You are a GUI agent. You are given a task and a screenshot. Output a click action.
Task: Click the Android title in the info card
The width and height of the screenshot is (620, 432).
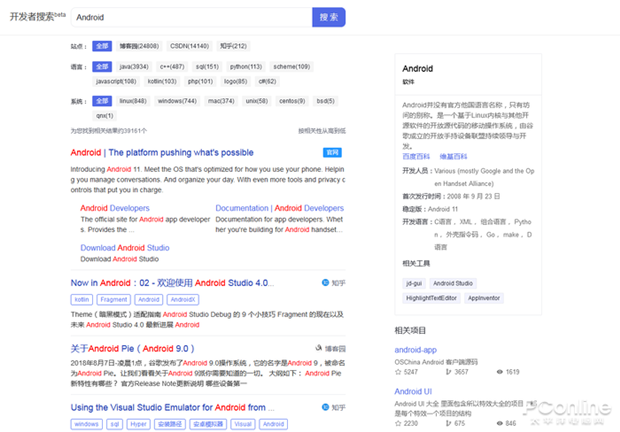click(418, 69)
